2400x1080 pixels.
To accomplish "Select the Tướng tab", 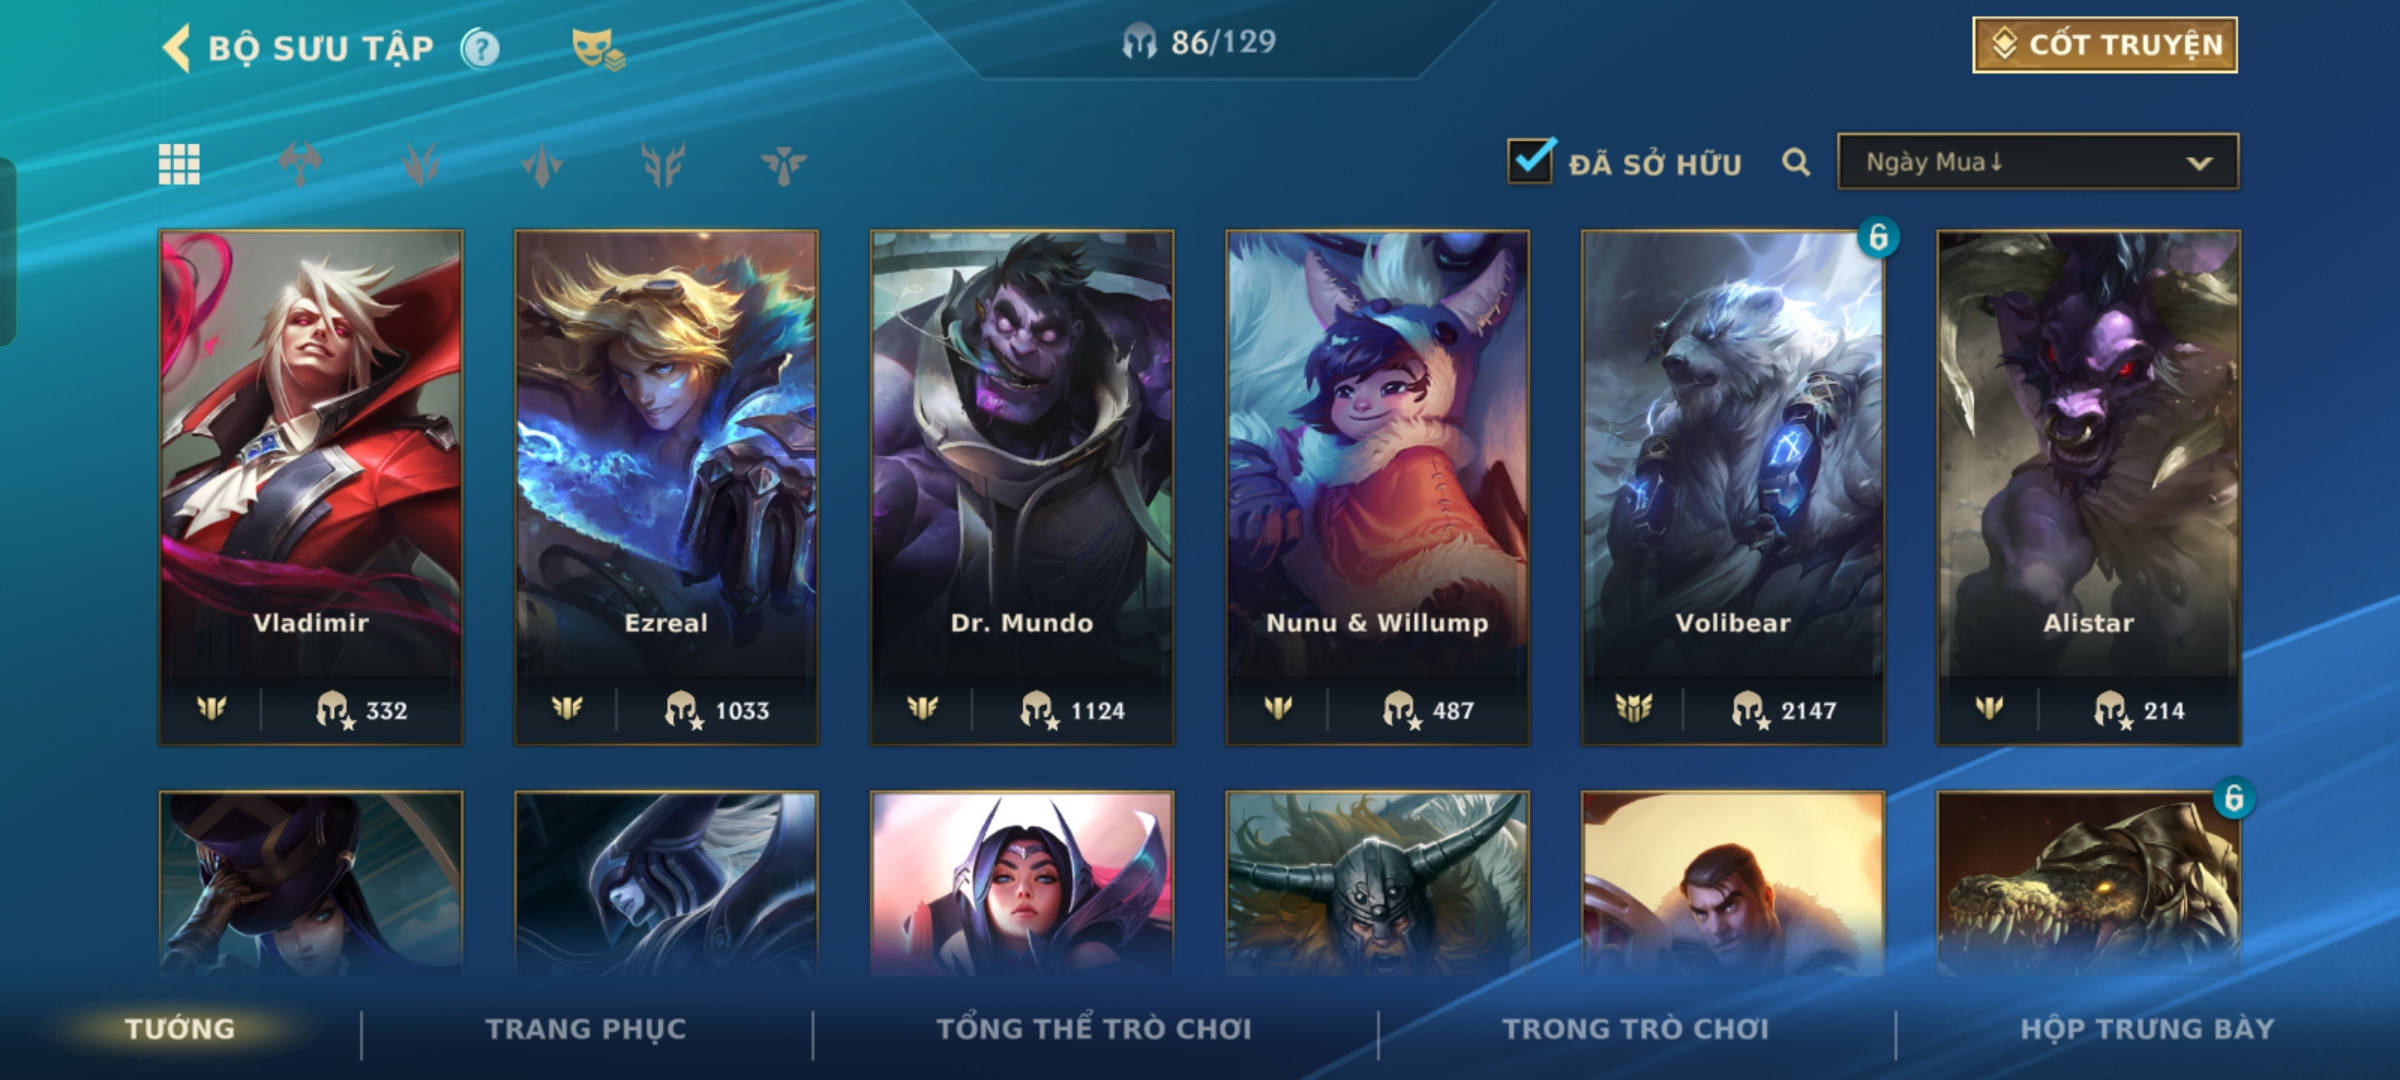I will click(180, 1028).
